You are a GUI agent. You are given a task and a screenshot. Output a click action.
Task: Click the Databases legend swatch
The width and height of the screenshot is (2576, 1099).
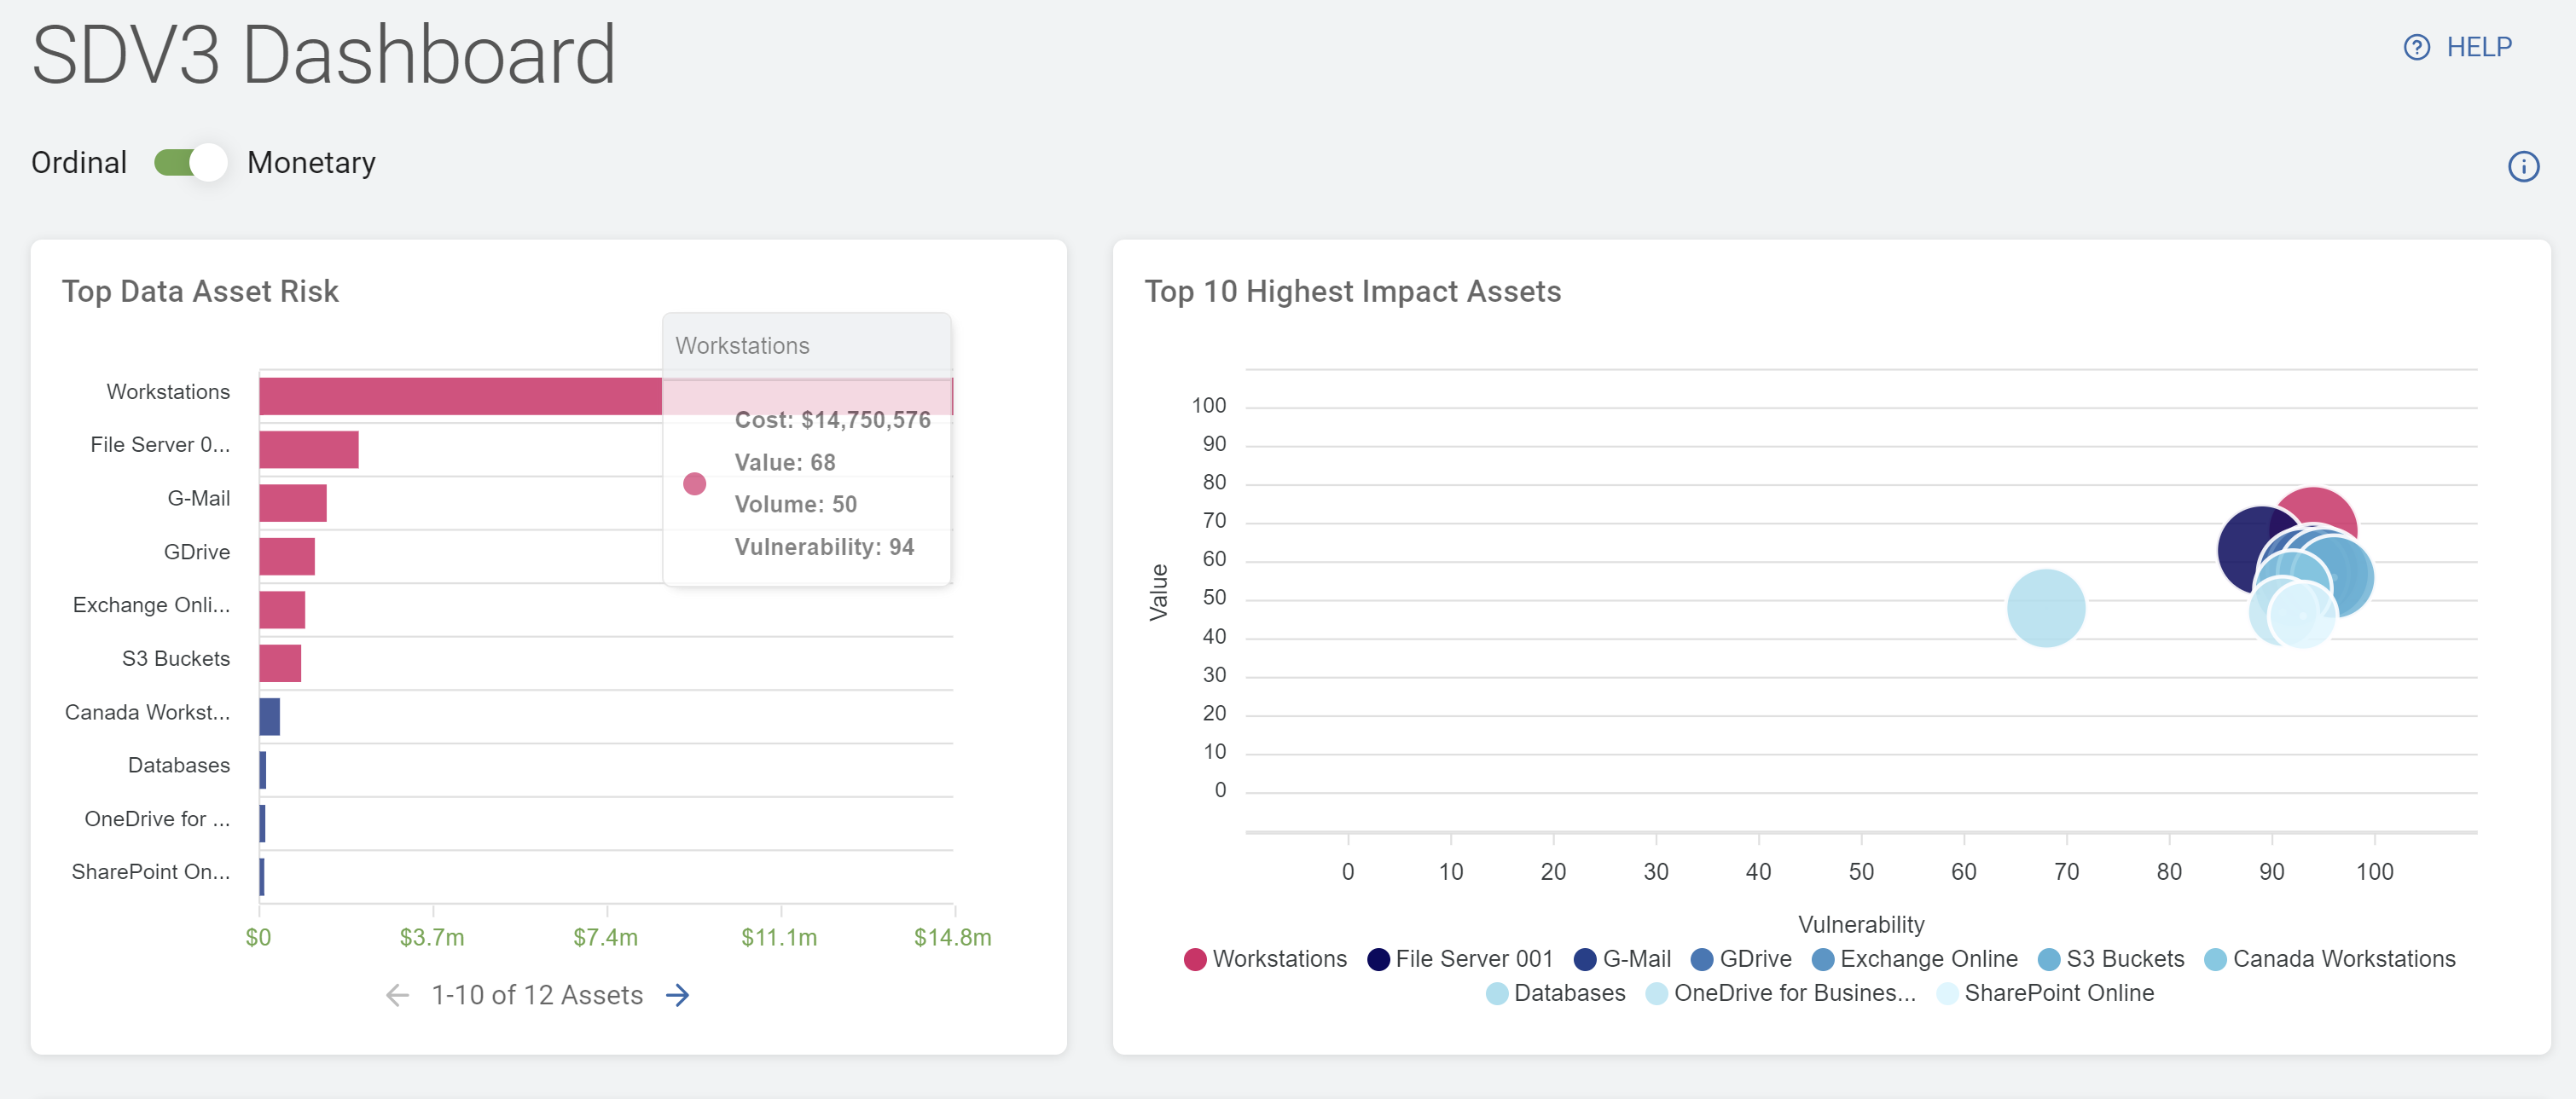coord(1496,993)
